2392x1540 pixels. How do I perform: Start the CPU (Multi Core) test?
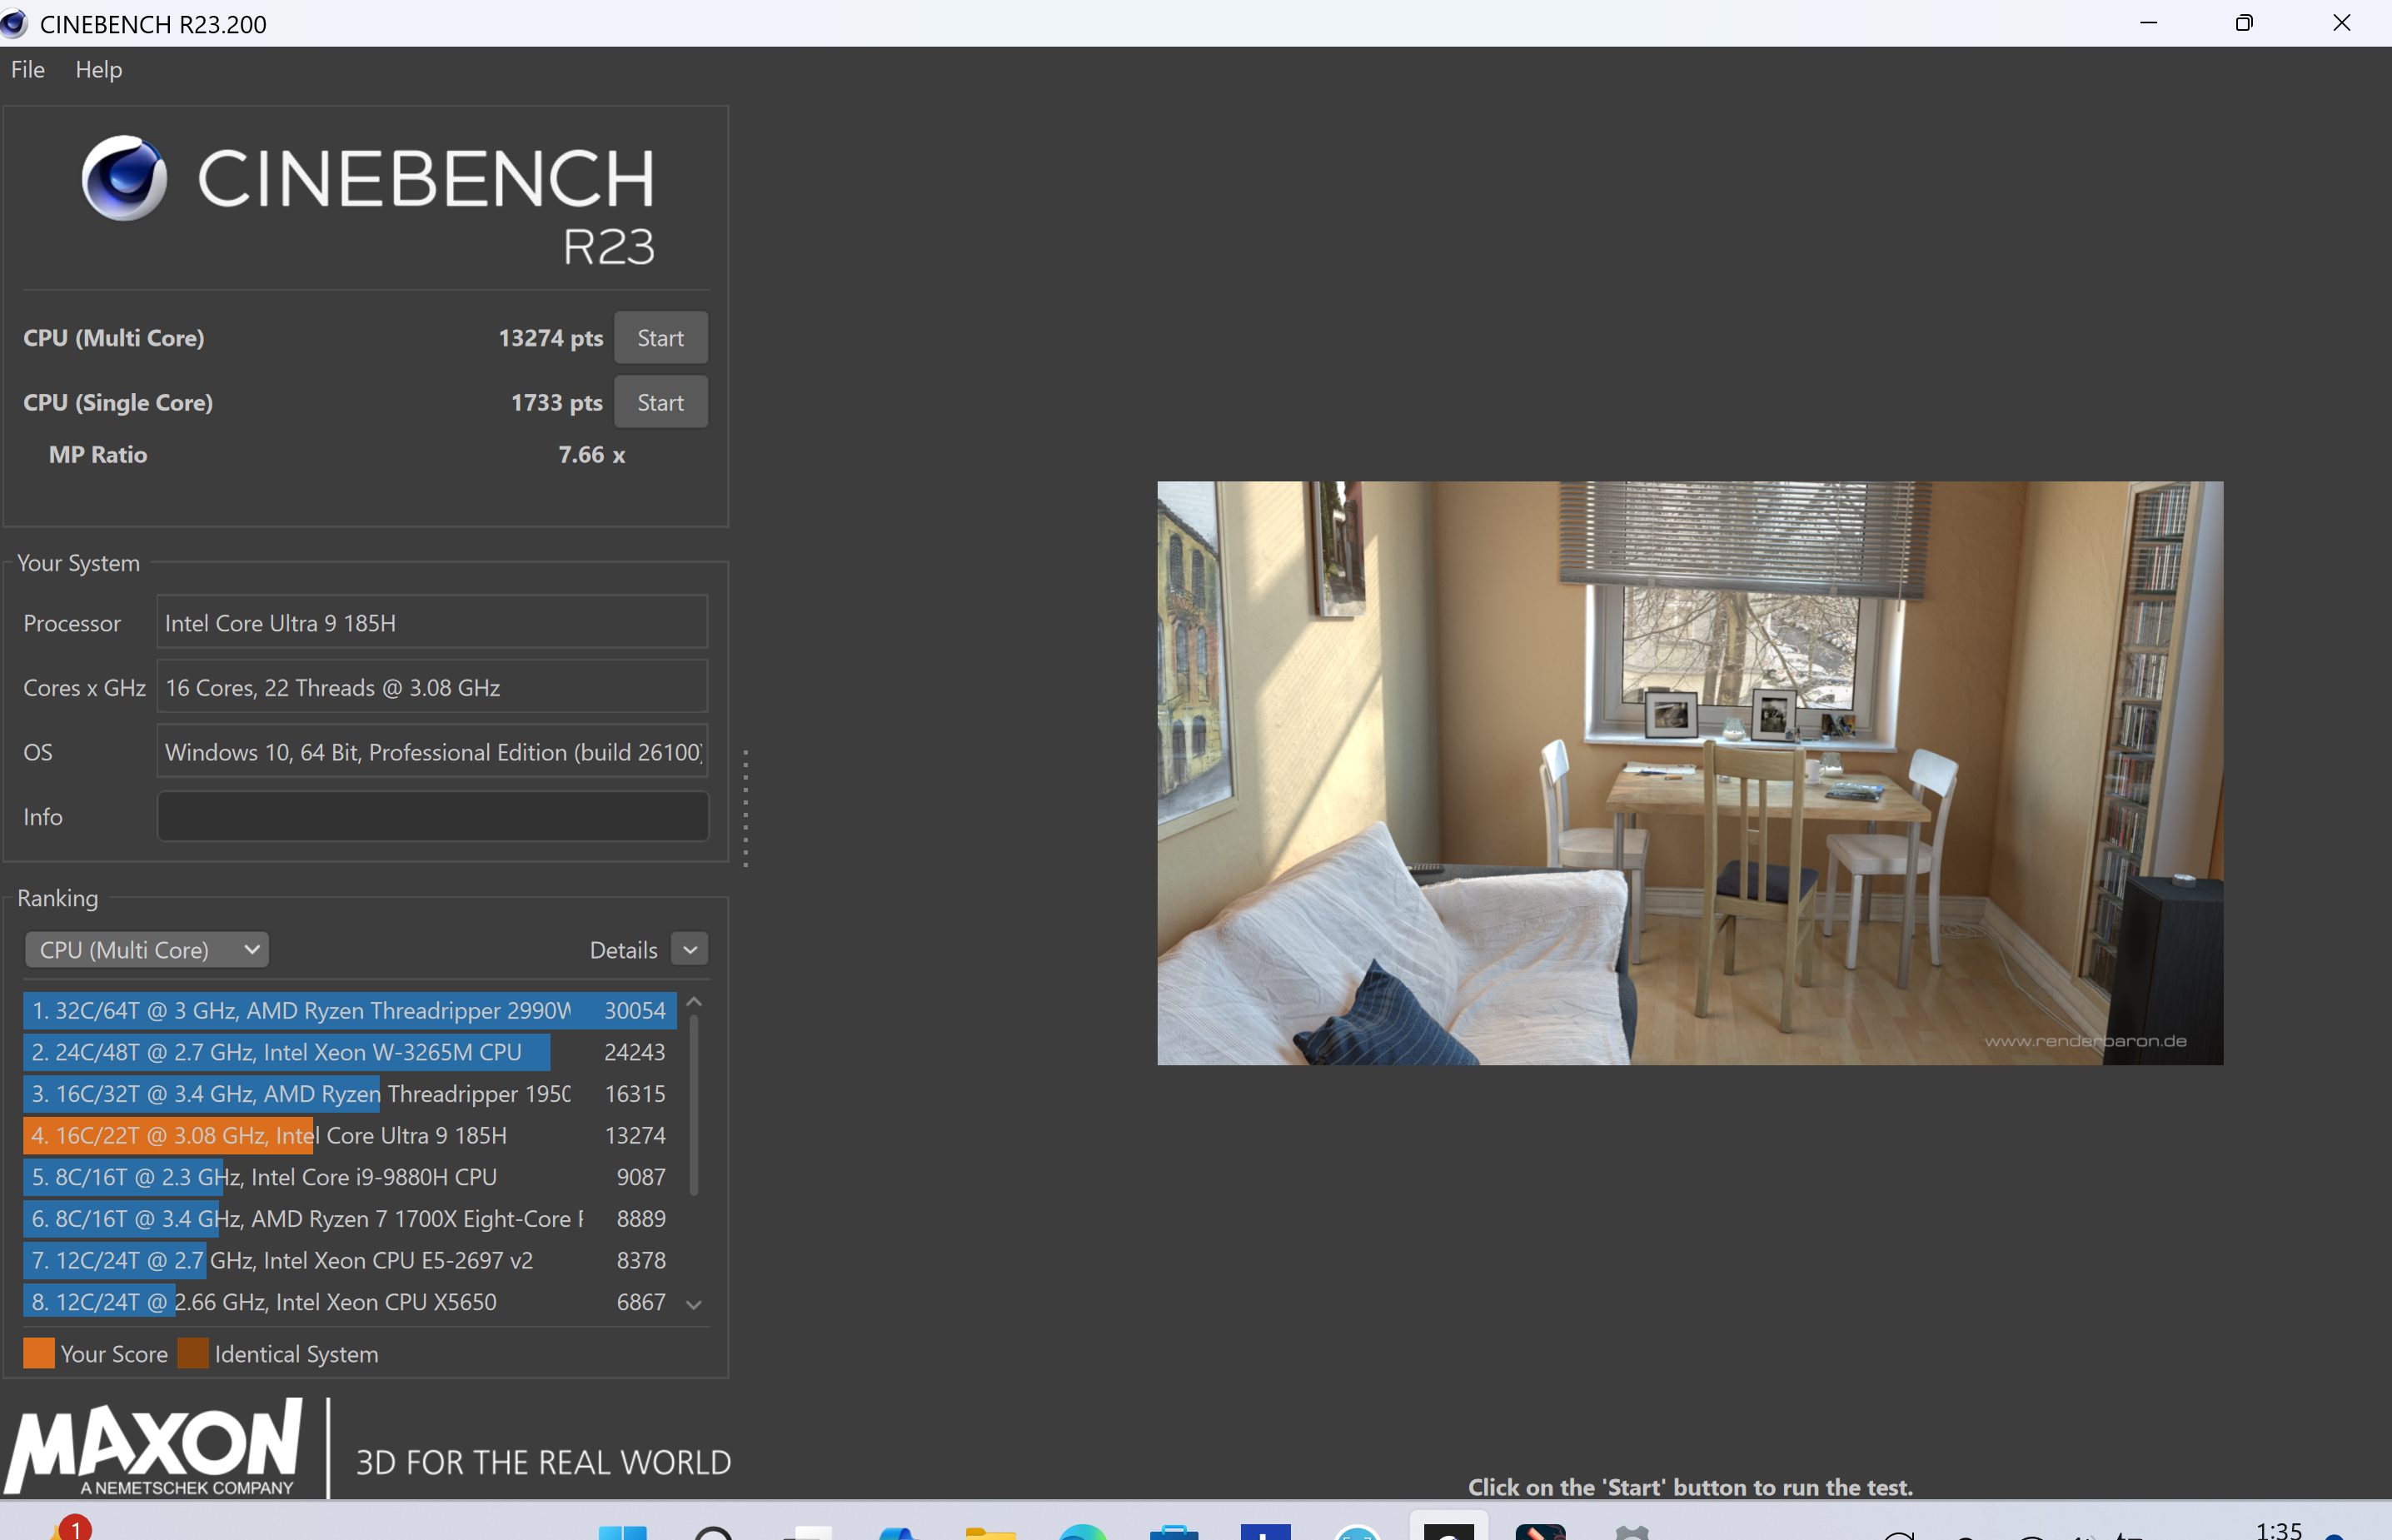(660, 338)
